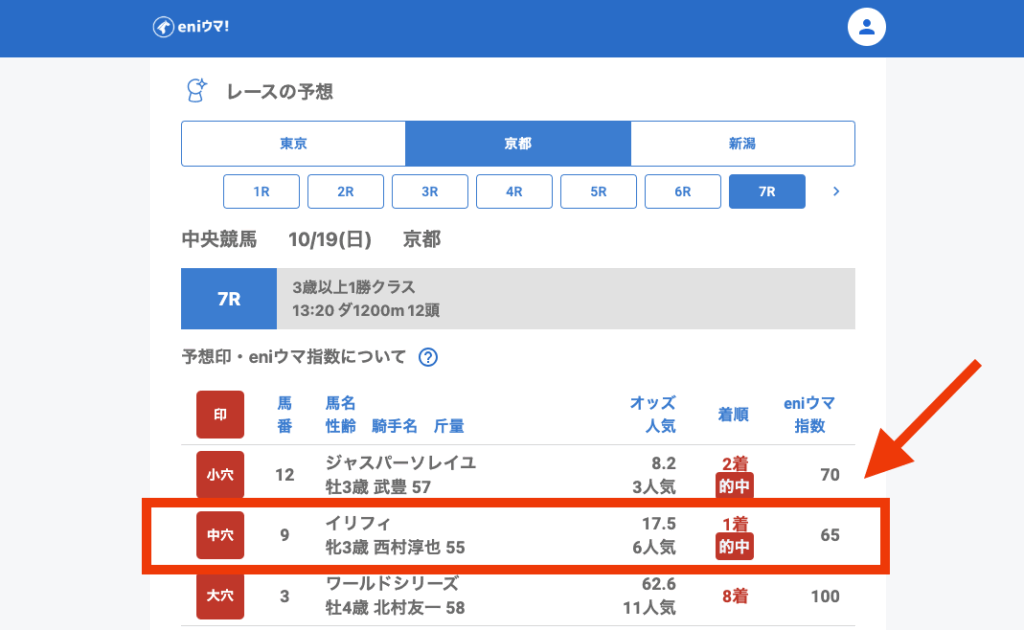
Task: Click the 的中 badge for イリフィ
Action: [734, 547]
